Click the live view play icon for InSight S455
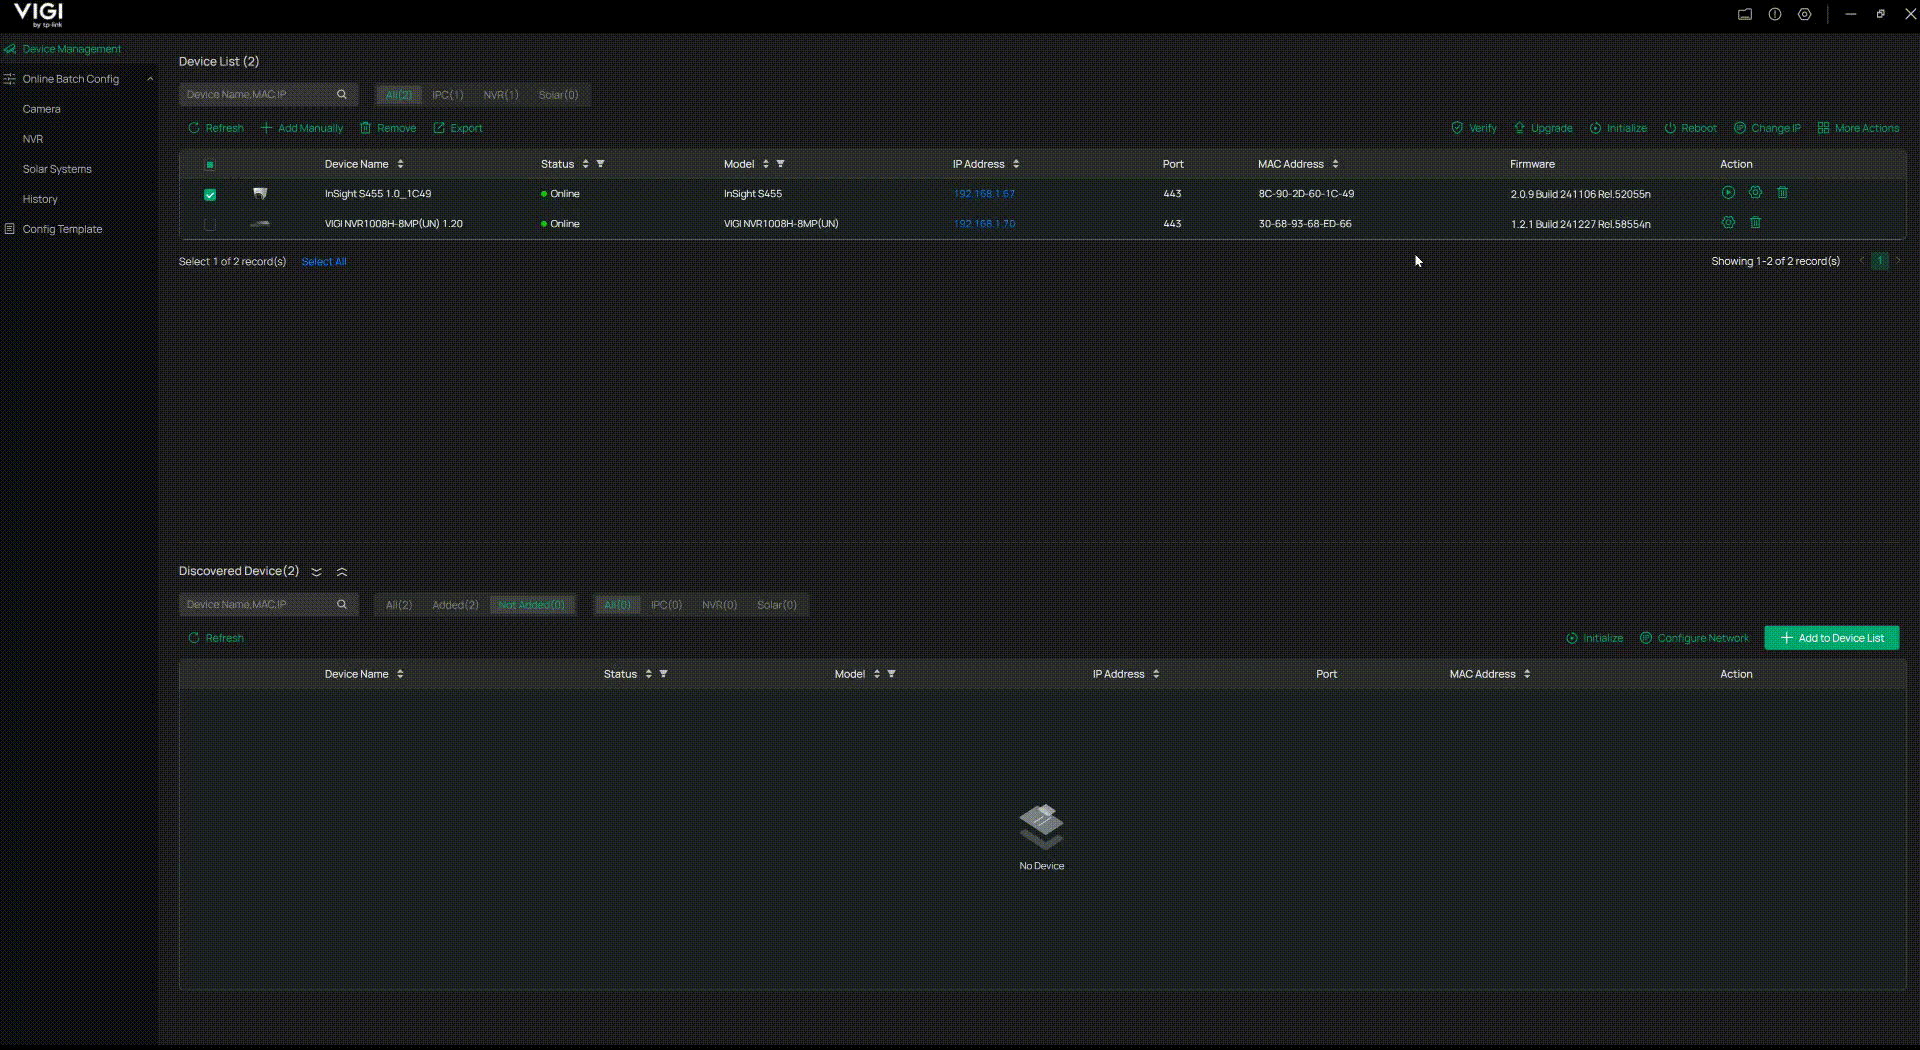Screen dimensions: 1920x1050 (x=1728, y=193)
